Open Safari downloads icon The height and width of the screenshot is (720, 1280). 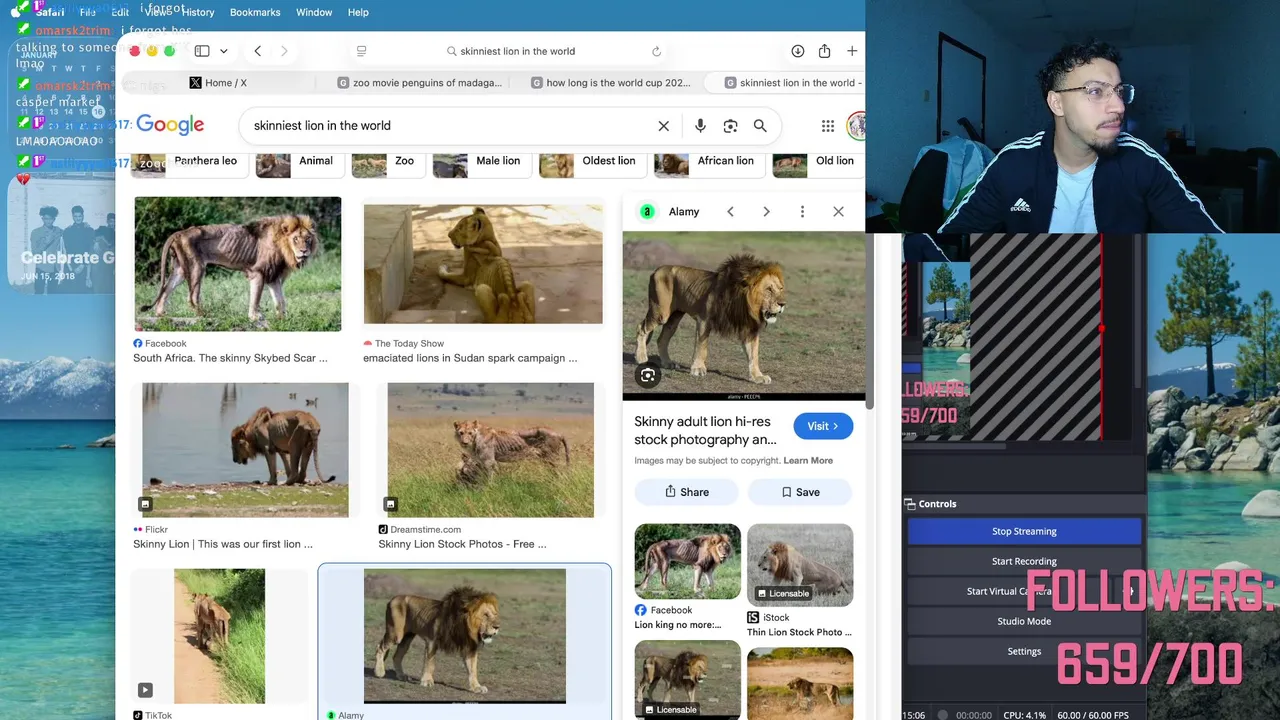[x=797, y=51]
